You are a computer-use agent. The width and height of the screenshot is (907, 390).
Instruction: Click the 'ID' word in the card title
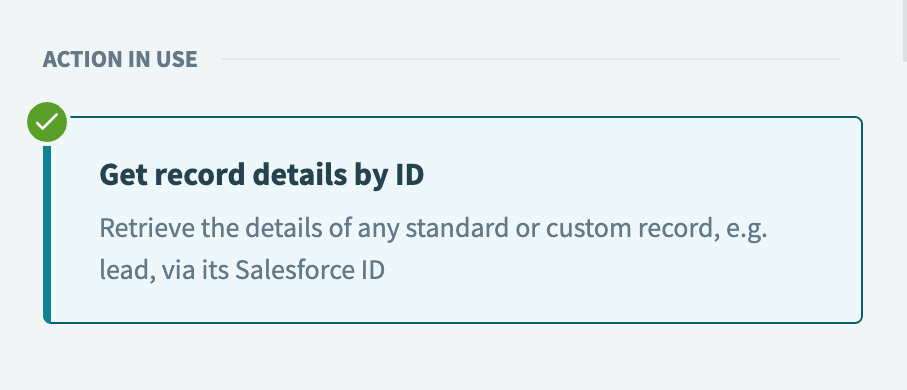(x=410, y=175)
